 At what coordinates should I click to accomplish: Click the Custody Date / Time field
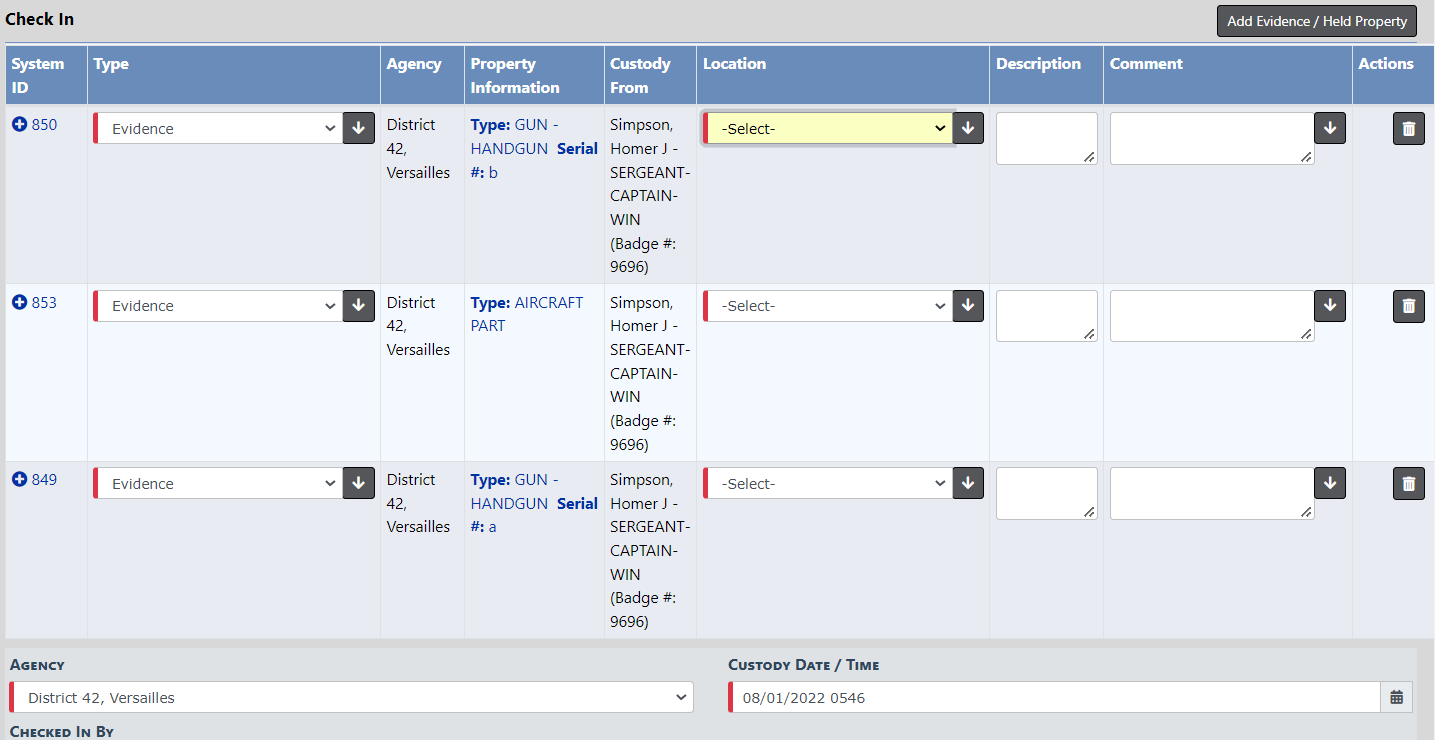(x=1055, y=698)
